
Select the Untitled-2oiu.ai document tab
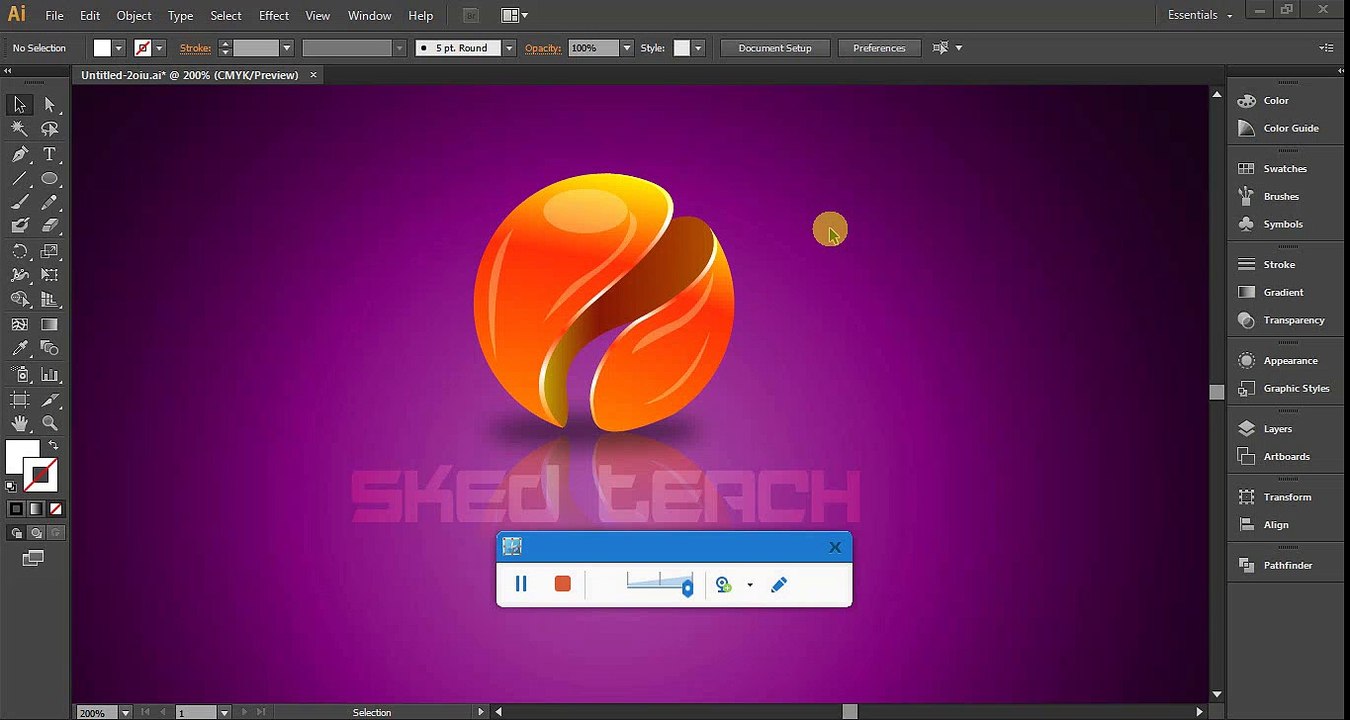(190, 75)
